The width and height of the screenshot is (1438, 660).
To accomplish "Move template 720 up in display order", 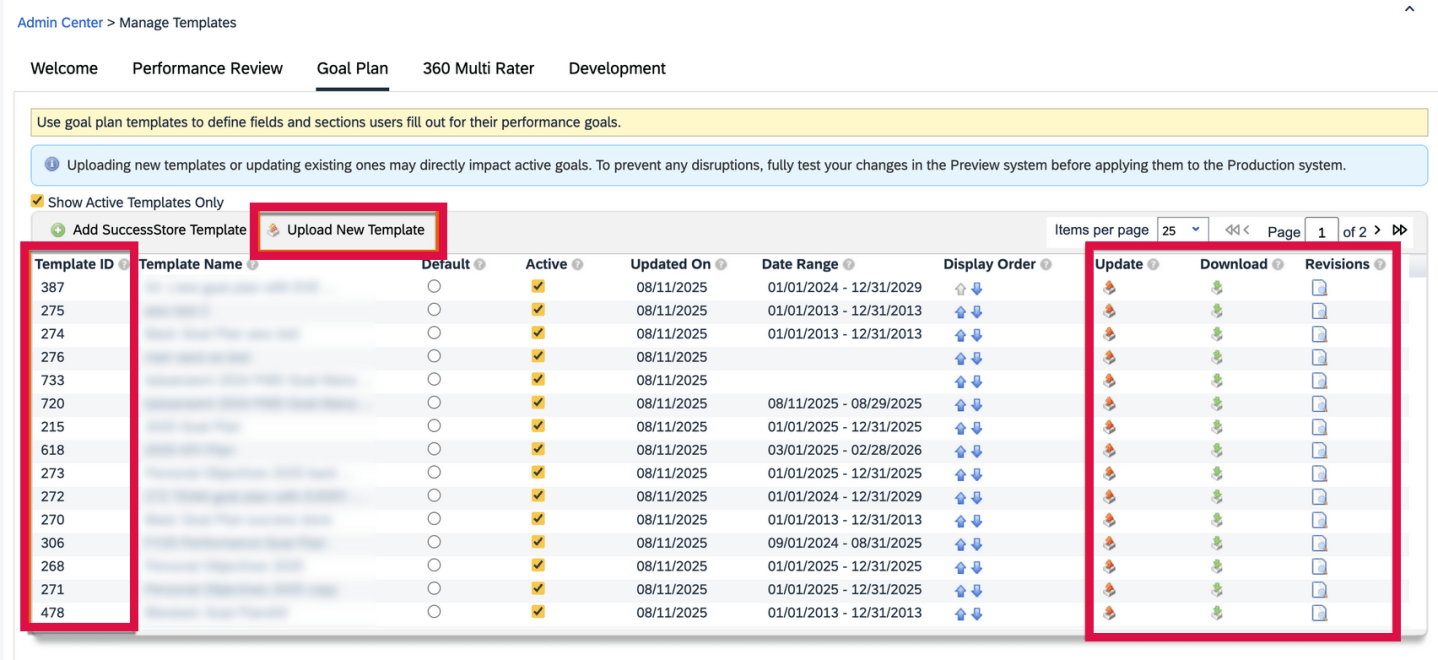I will coord(960,404).
